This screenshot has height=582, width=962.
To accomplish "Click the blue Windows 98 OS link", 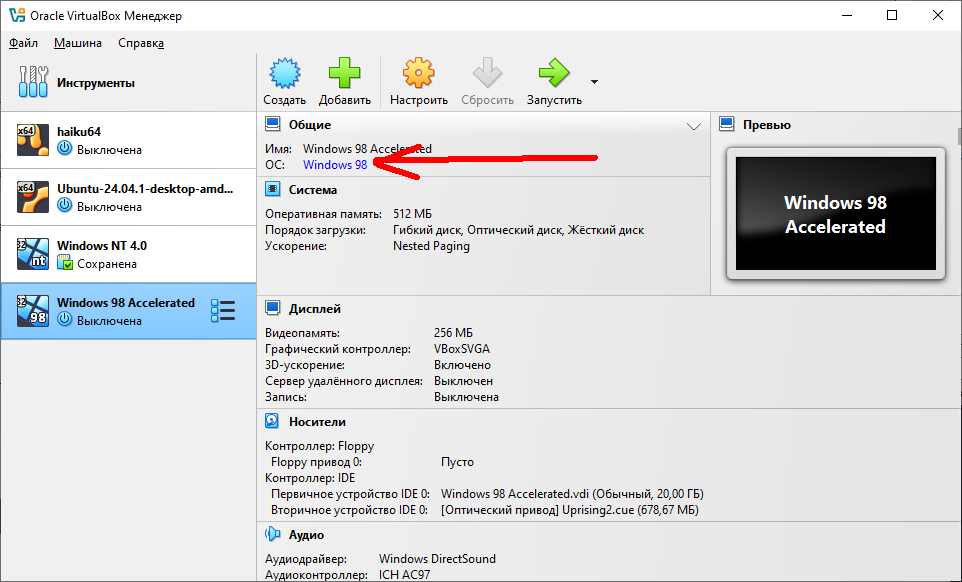I will click(x=335, y=164).
